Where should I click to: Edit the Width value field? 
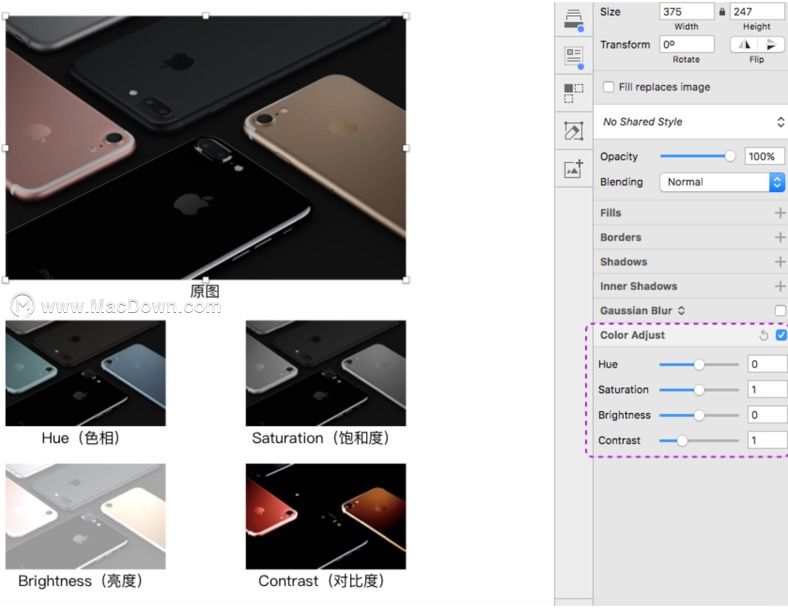click(x=686, y=12)
